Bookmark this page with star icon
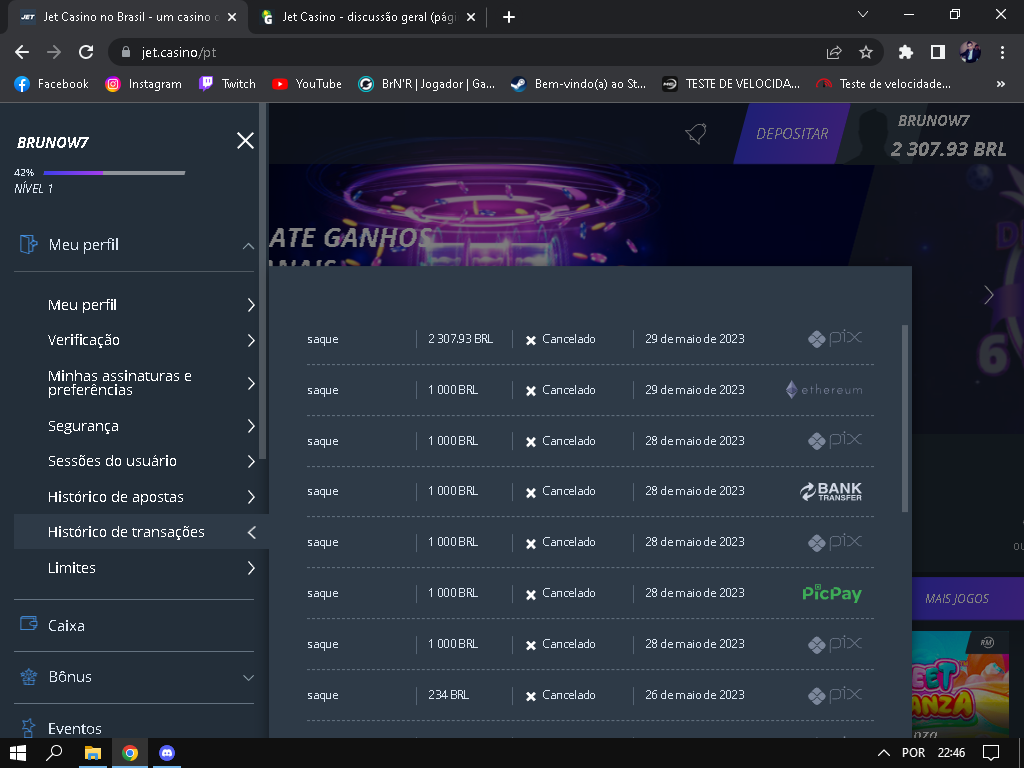 [x=866, y=52]
